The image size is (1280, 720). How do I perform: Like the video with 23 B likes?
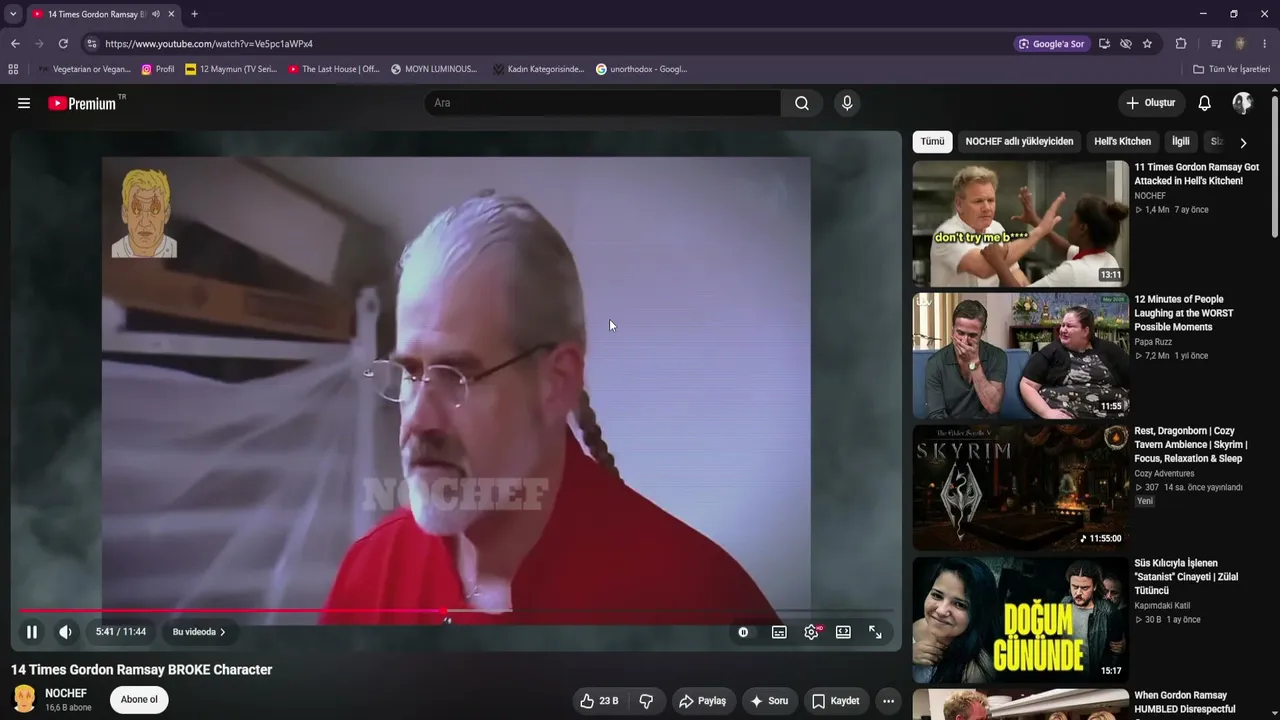pos(599,701)
